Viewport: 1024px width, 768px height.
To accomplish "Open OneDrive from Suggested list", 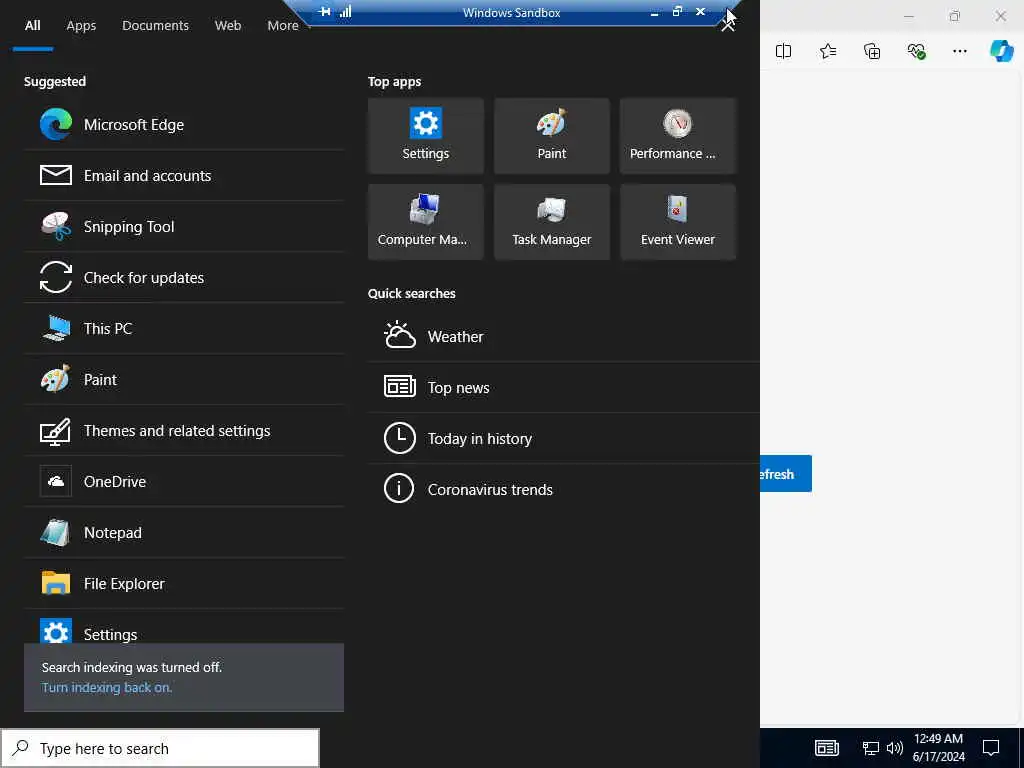I will coord(184,481).
